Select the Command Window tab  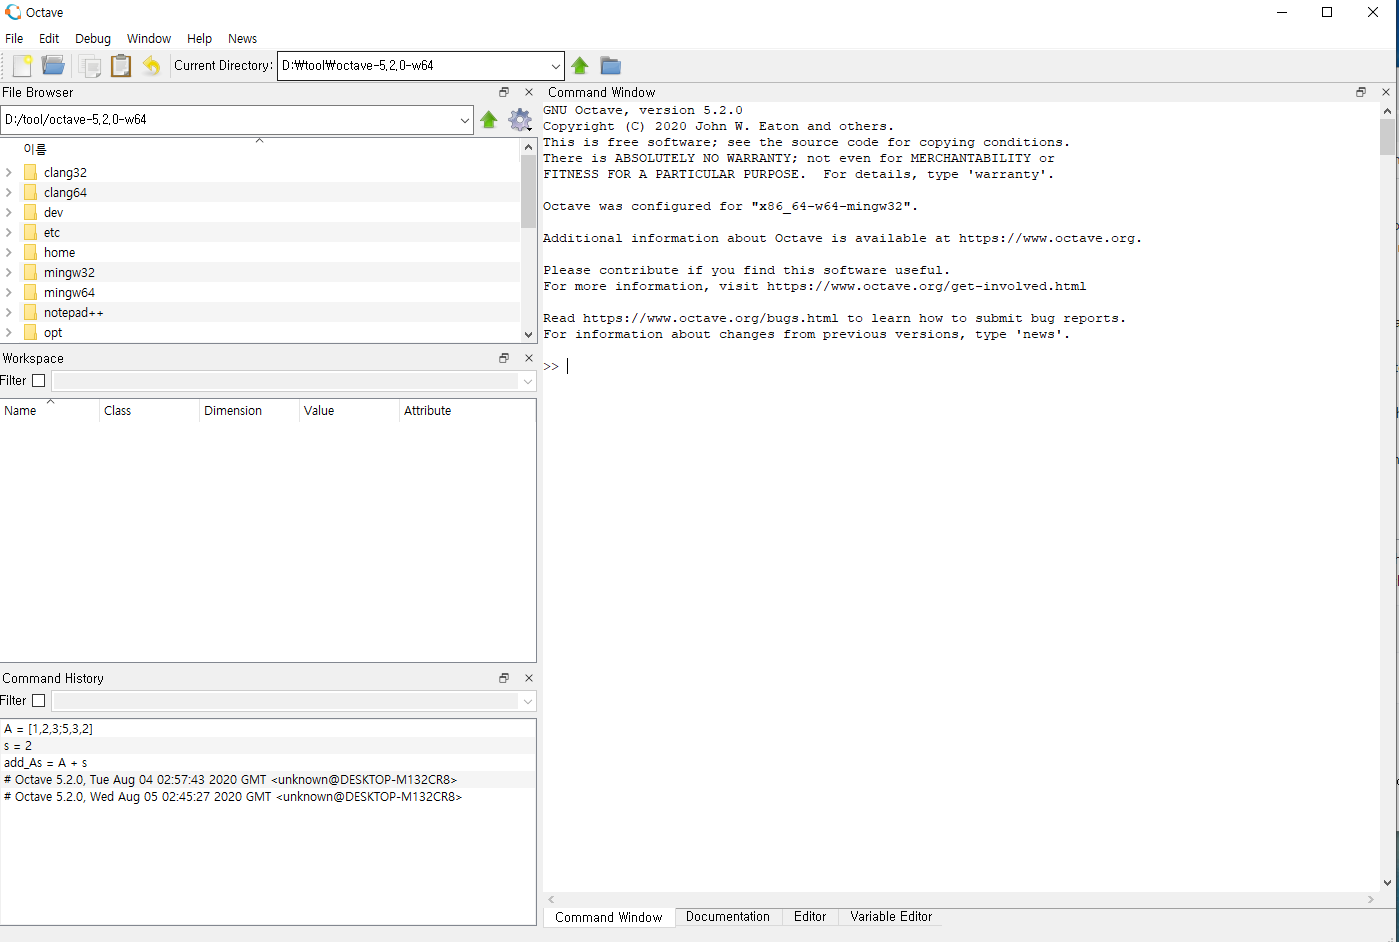[x=609, y=917]
